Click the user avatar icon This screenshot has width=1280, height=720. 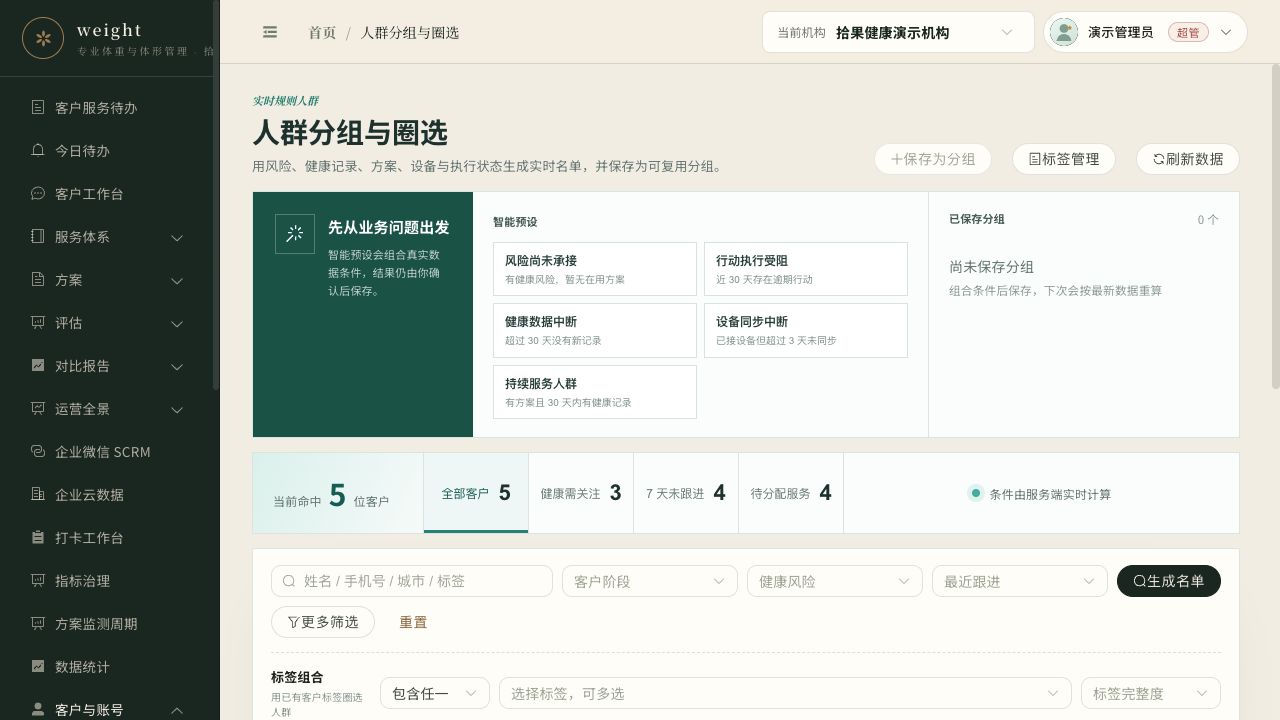click(x=1064, y=32)
